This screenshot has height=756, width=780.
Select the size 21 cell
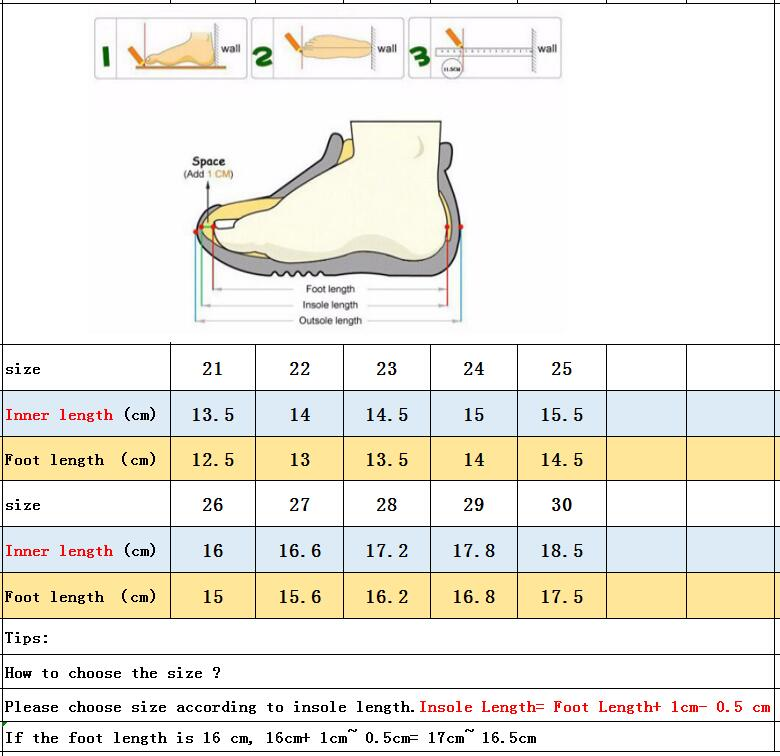(x=212, y=369)
